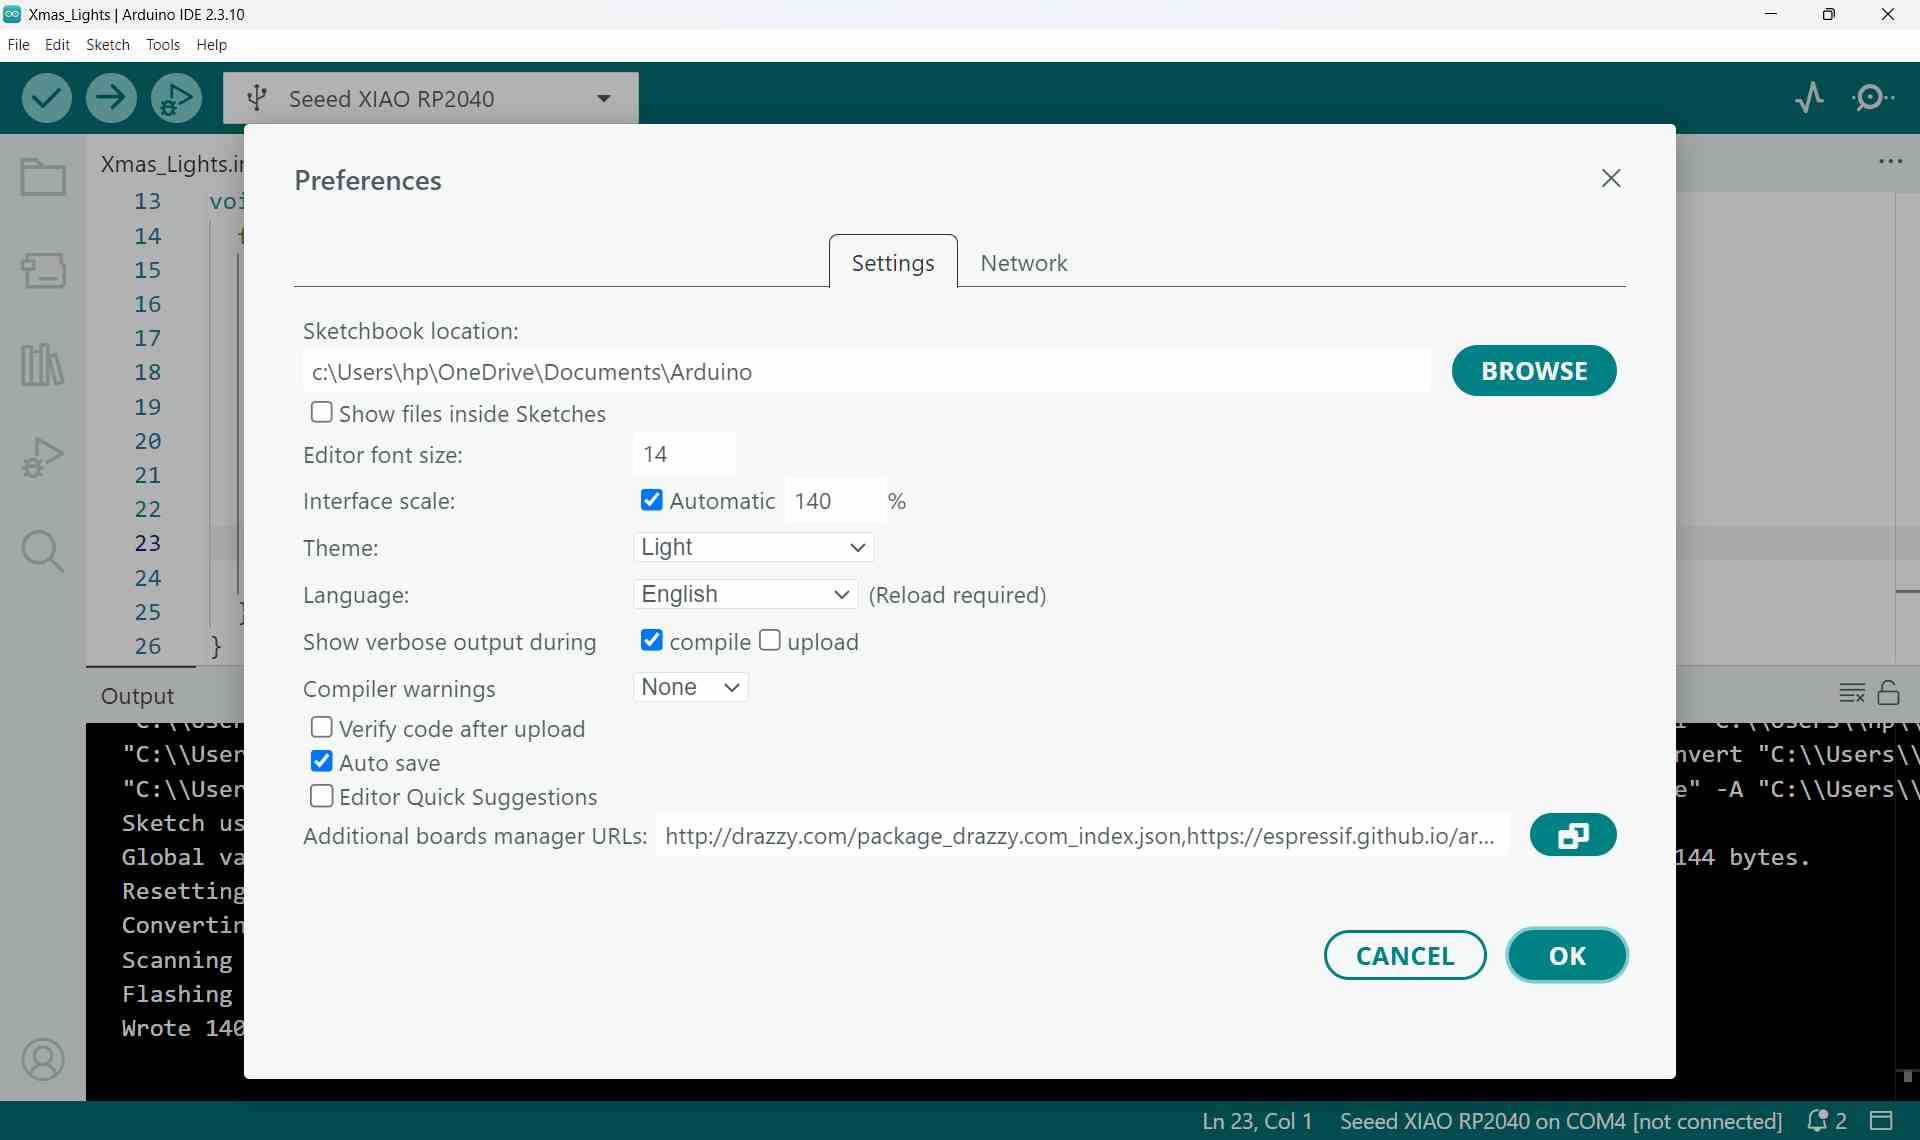Start the Debug button in toolbar
The width and height of the screenshot is (1920, 1140).
coord(176,98)
